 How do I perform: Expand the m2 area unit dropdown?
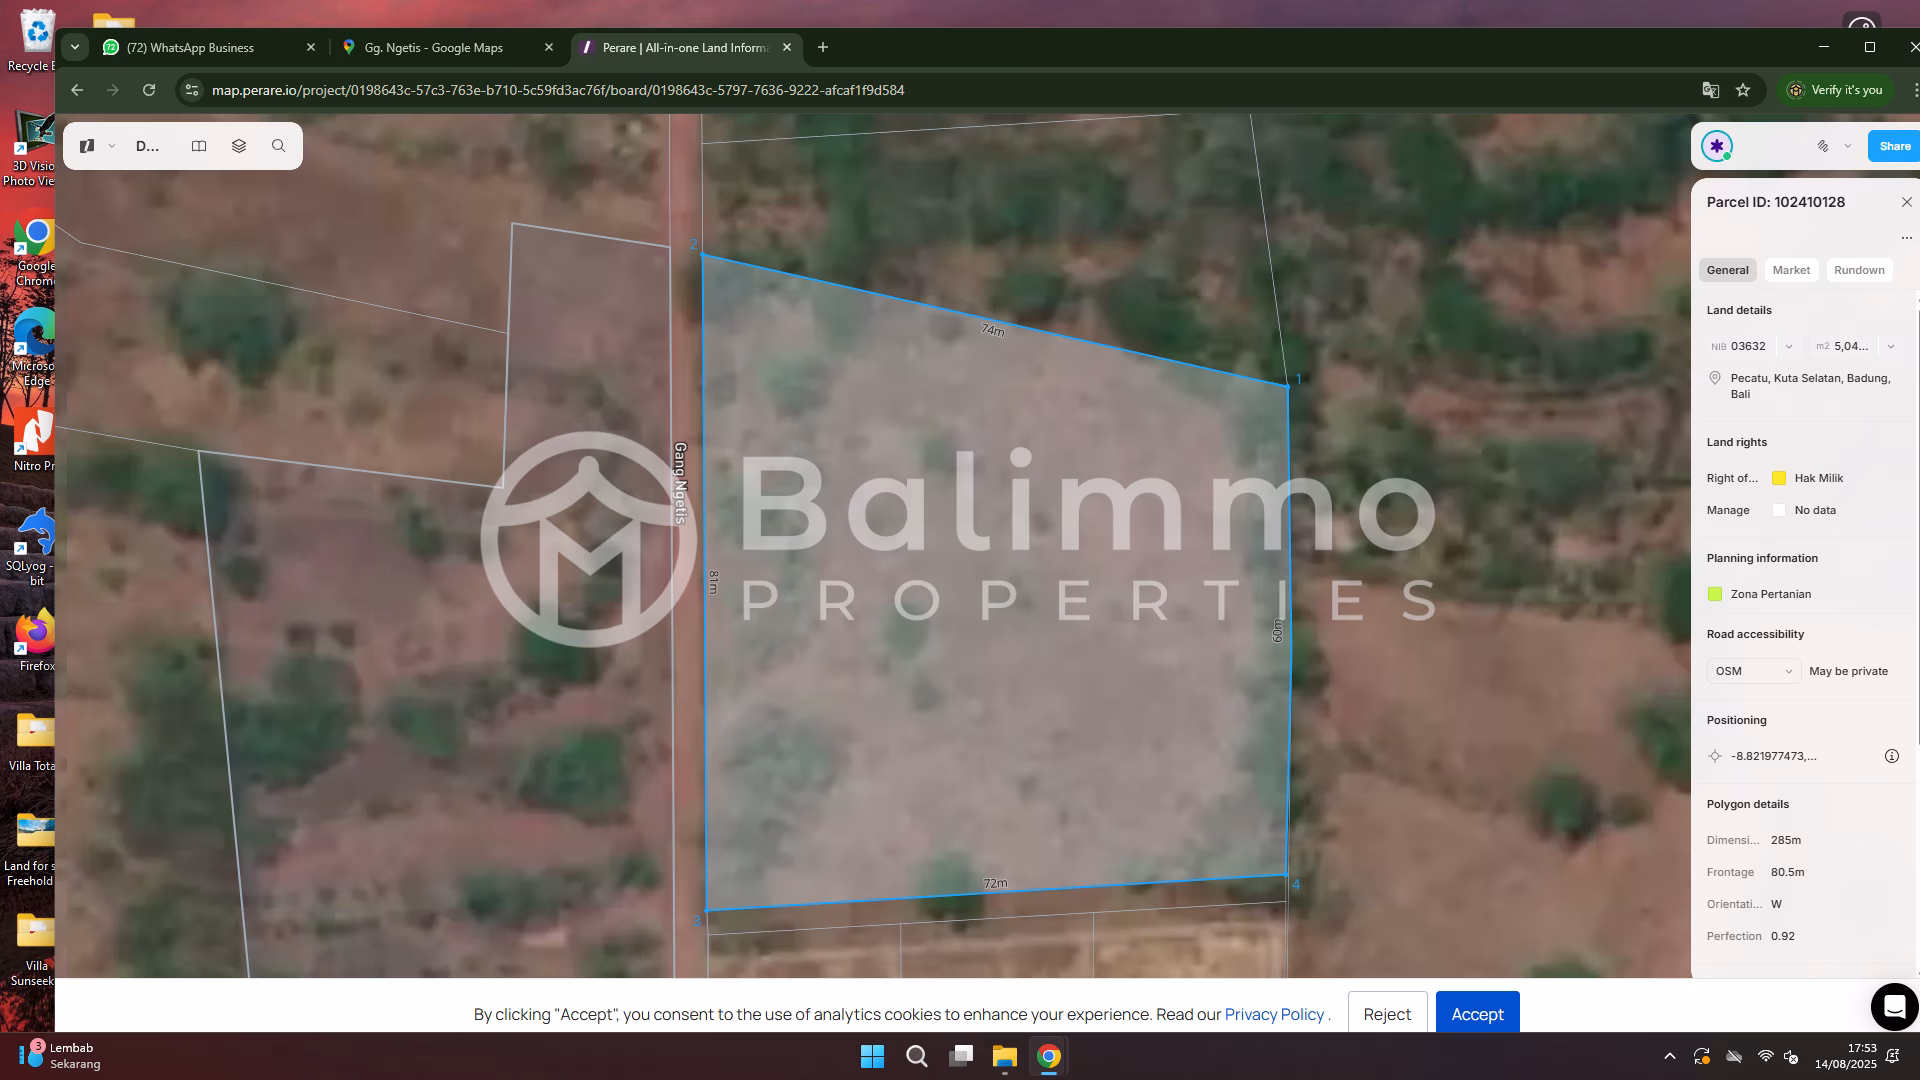click(x=1890, y=347)
